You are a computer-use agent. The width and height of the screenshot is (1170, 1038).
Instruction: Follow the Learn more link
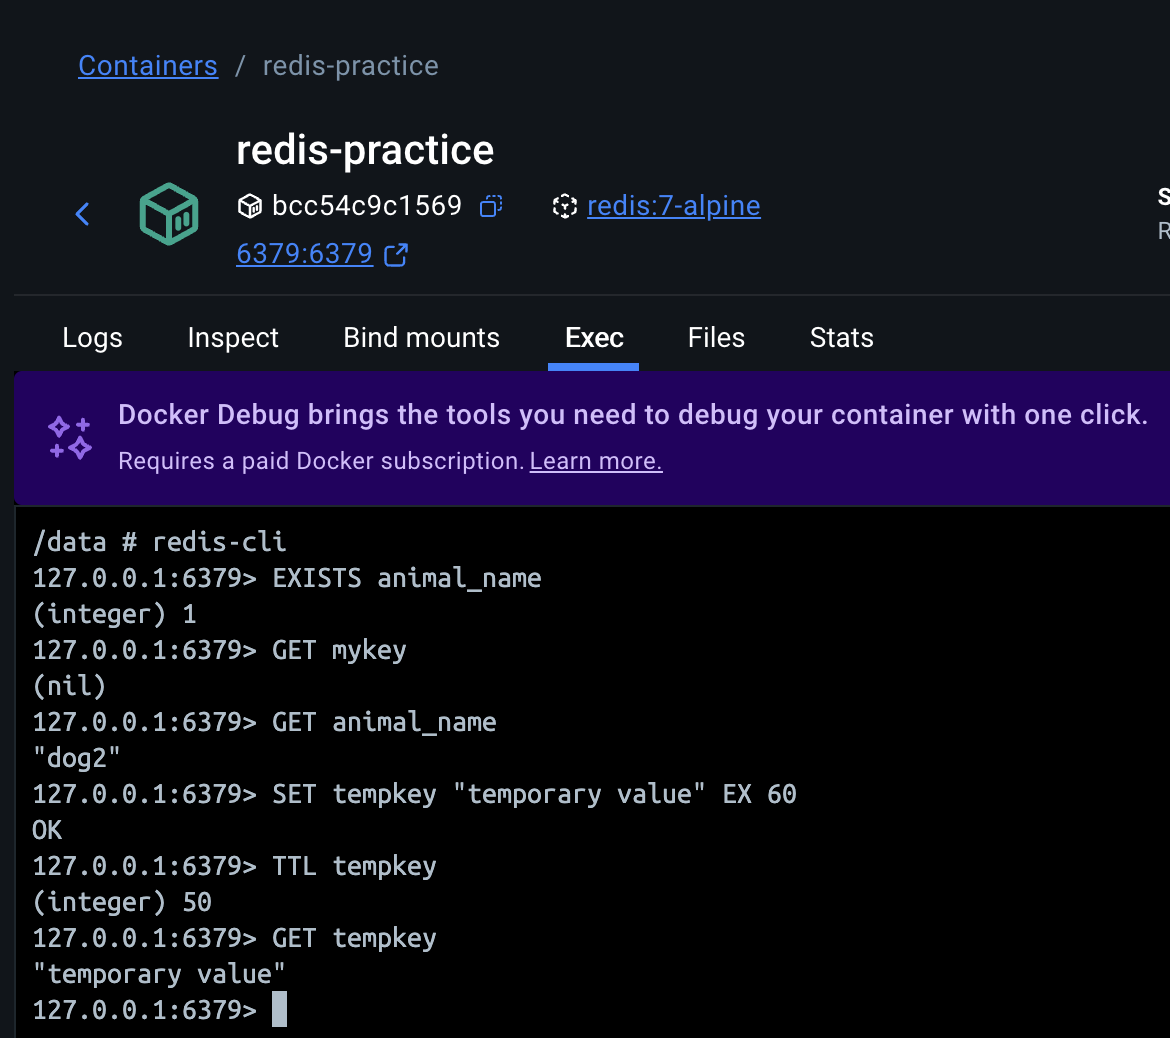[596, 461]
